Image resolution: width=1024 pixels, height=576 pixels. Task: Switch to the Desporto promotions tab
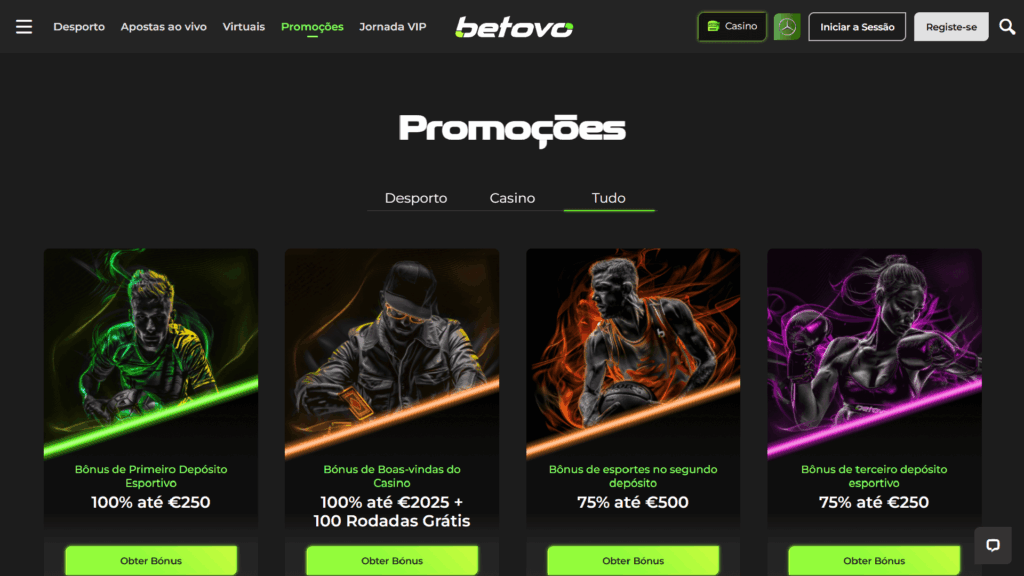click(x=415, y=198)
